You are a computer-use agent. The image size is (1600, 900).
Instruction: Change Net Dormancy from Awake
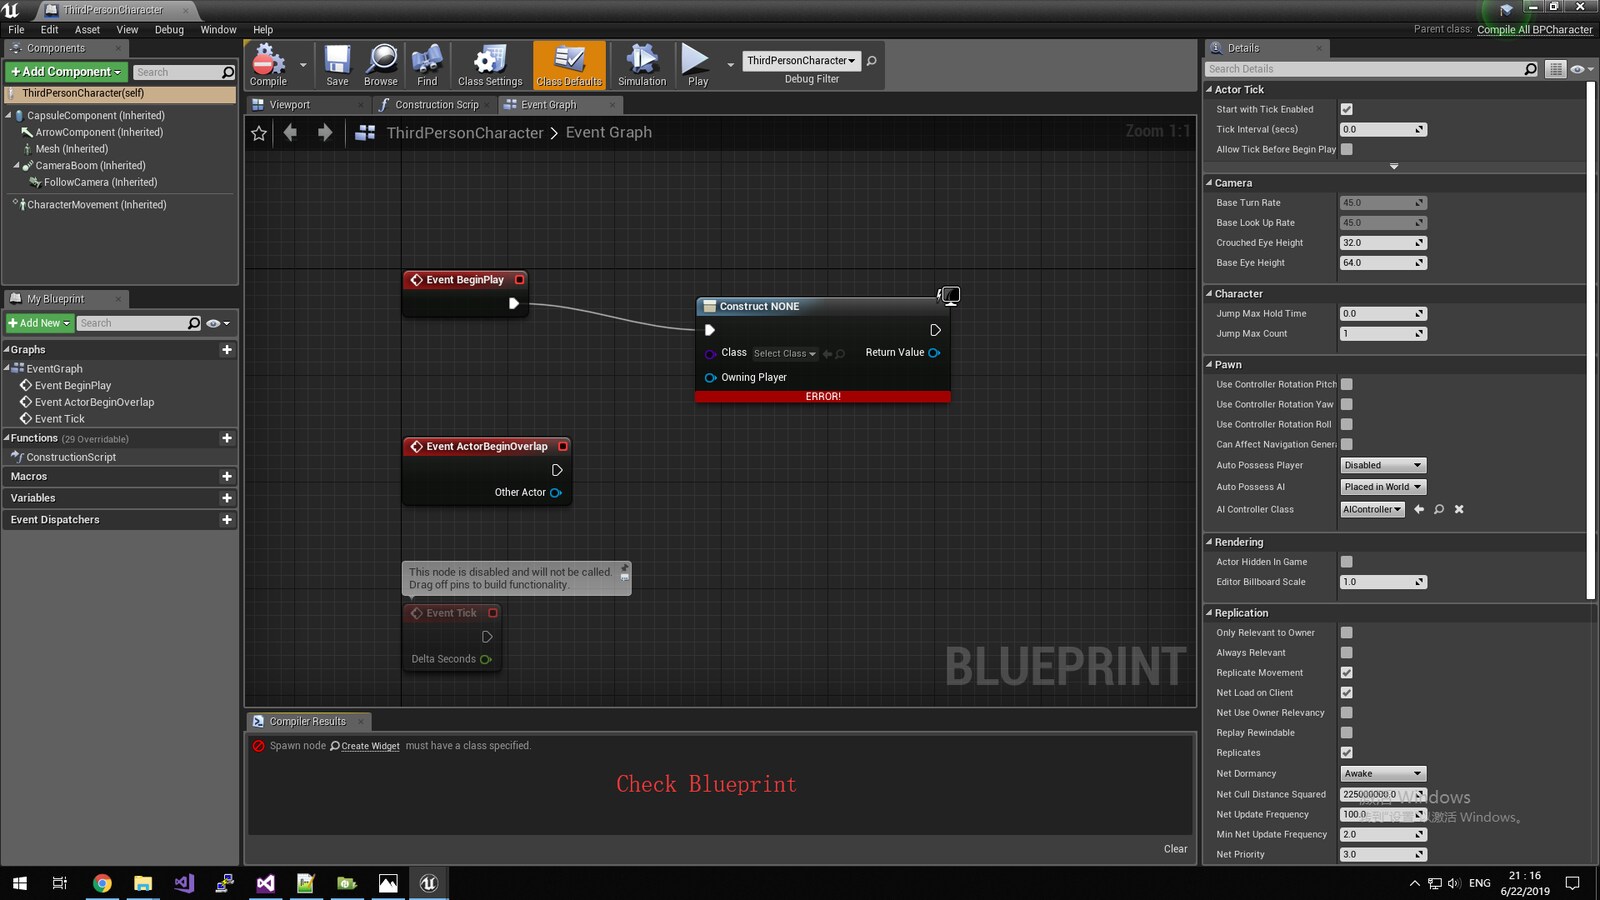point(1383,773)
